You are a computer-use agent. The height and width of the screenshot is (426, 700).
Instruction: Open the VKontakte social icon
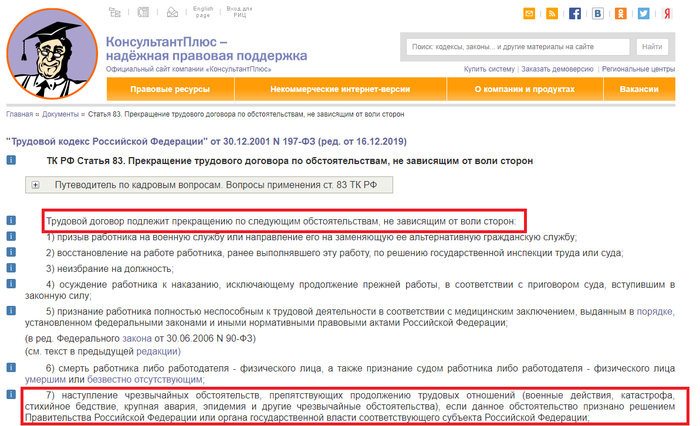point(599,14)
